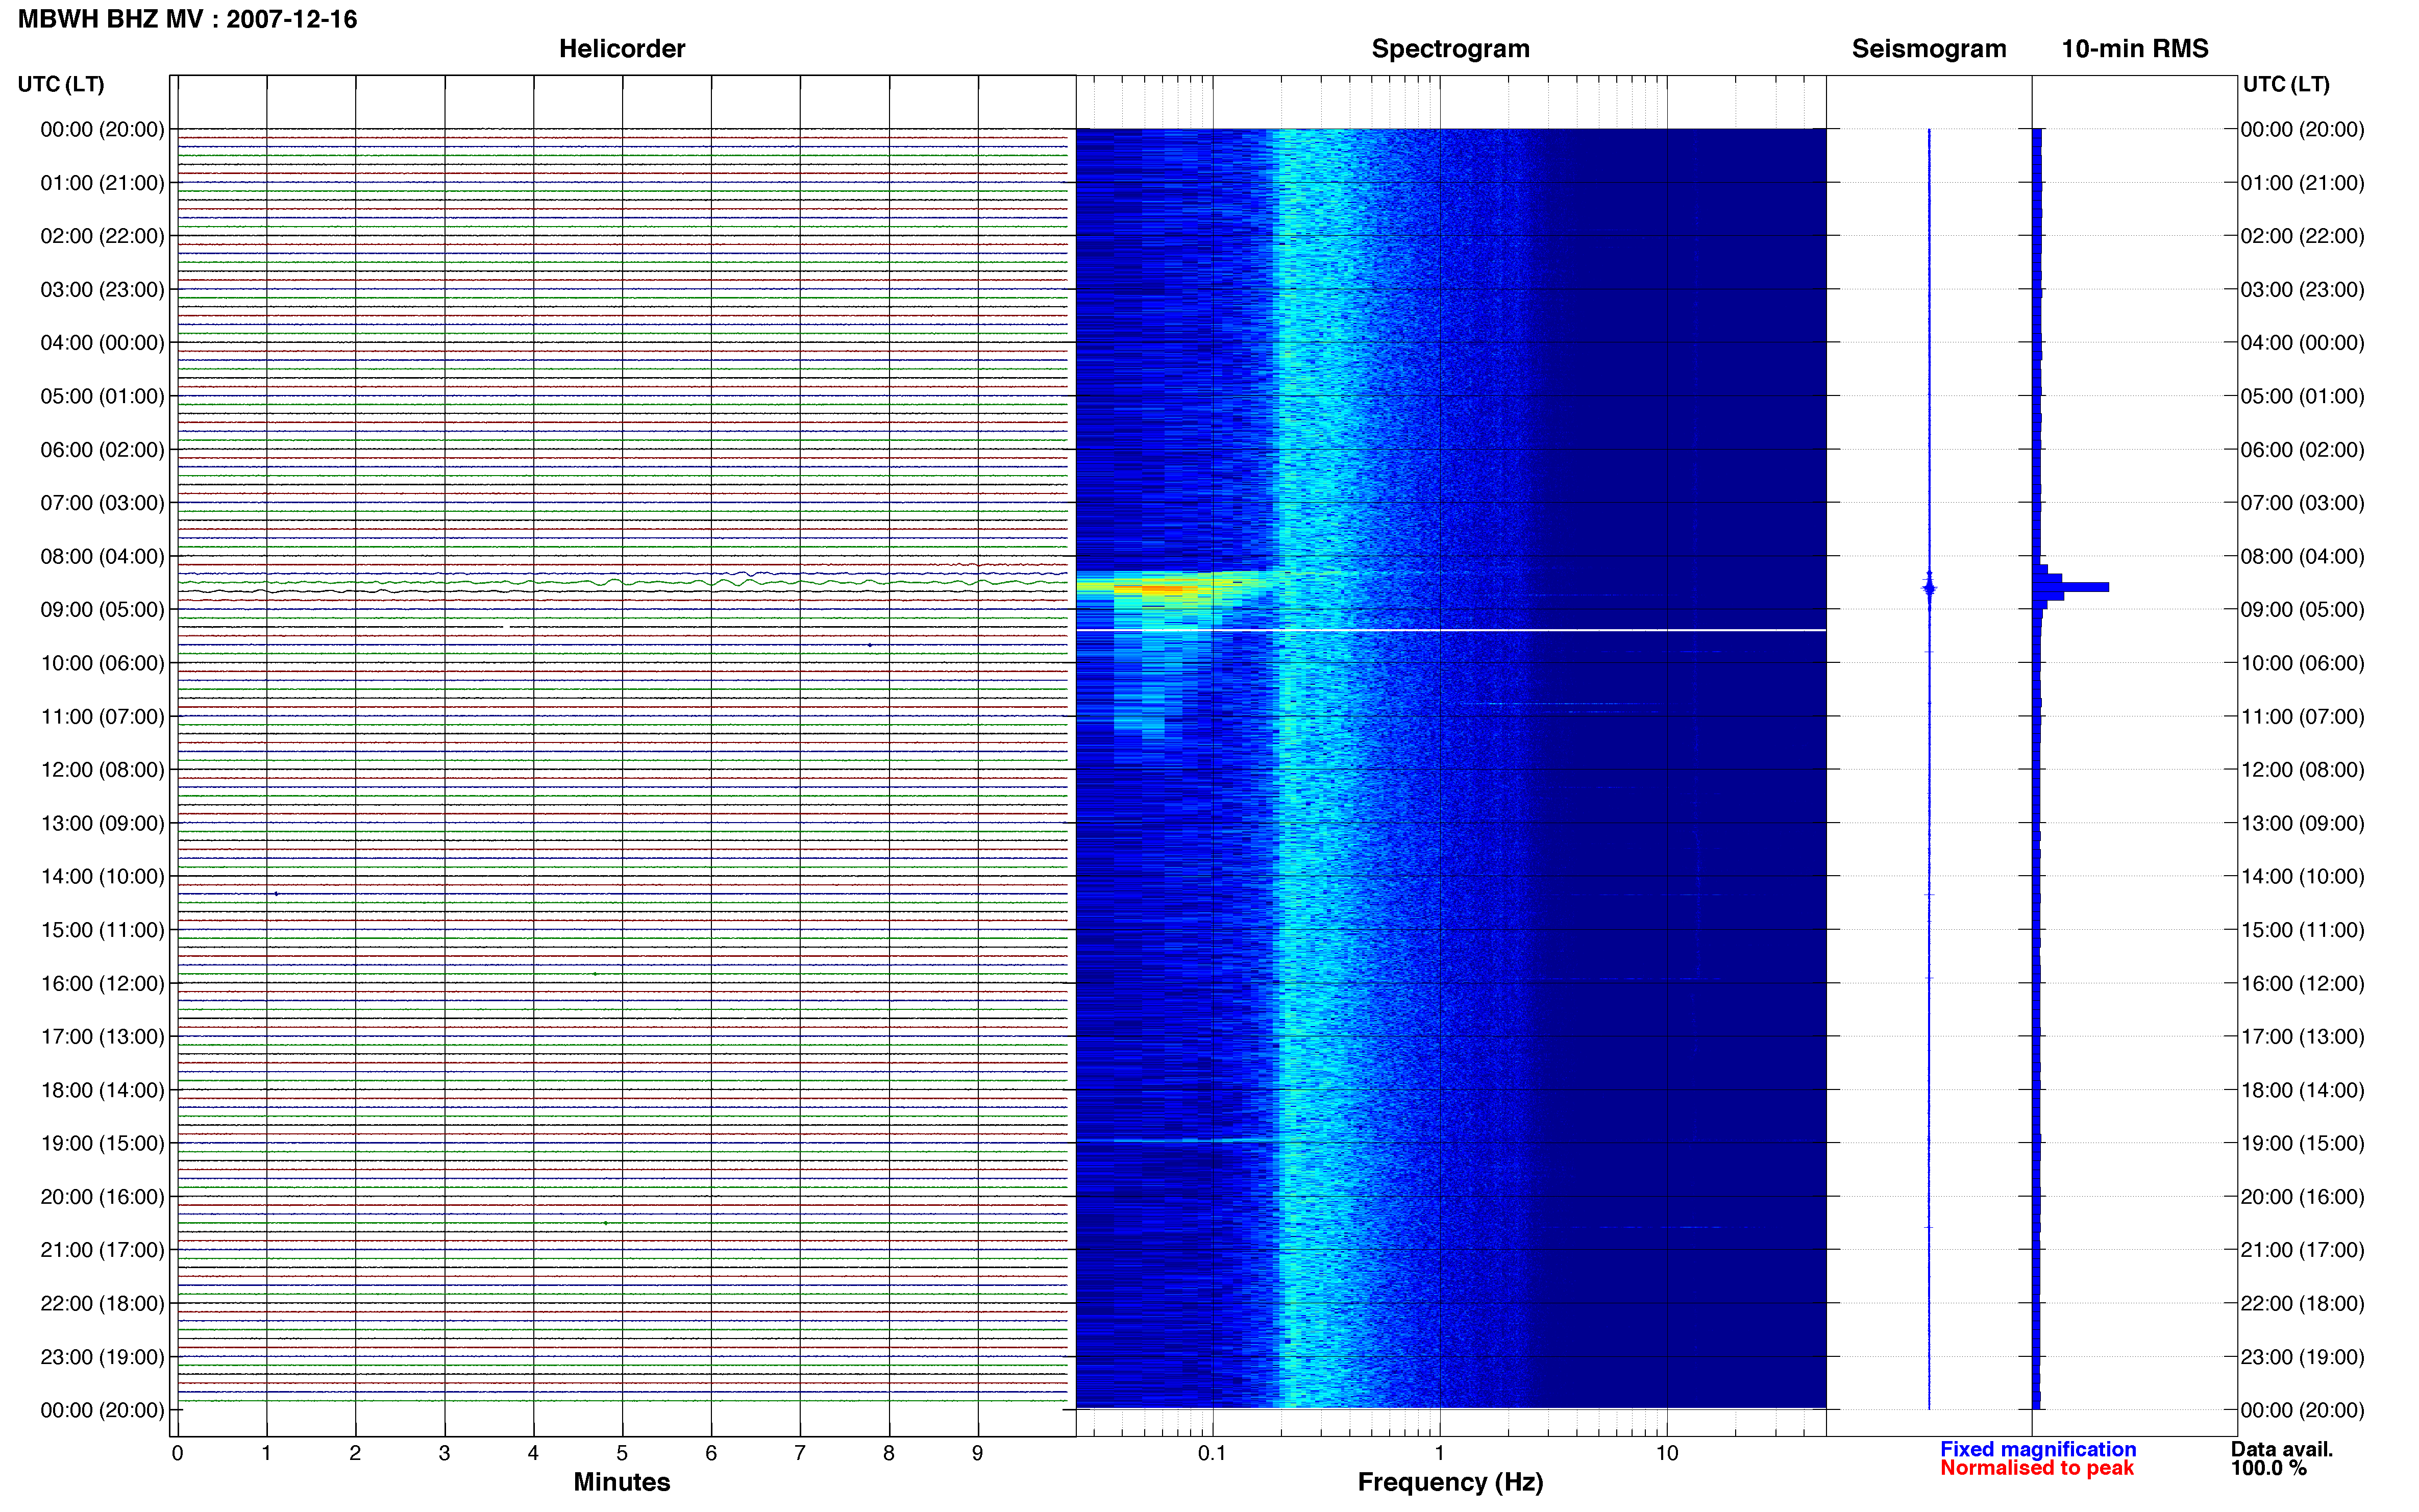Click the Frequency (Hz) axis label
Screen dimensions: 2419x1512
click(1450, 1482)
